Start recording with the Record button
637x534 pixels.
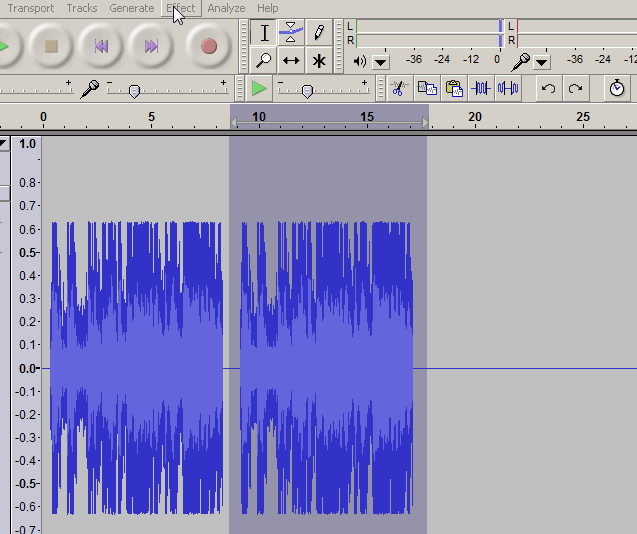pos(209,46)
